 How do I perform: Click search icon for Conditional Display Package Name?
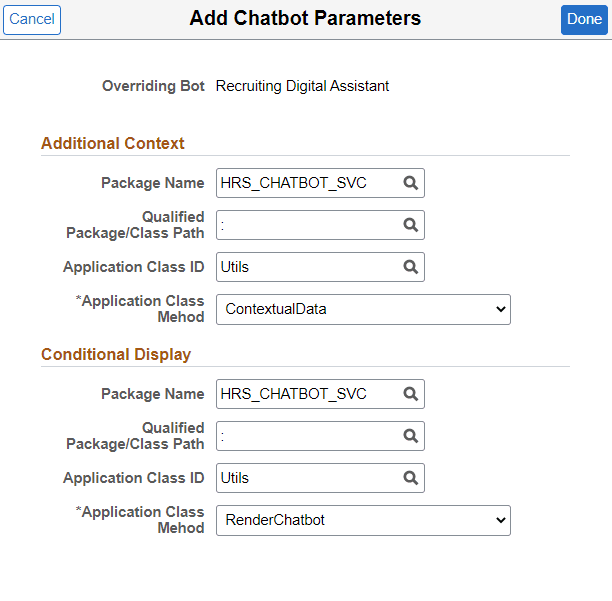(x=410, y=394)
